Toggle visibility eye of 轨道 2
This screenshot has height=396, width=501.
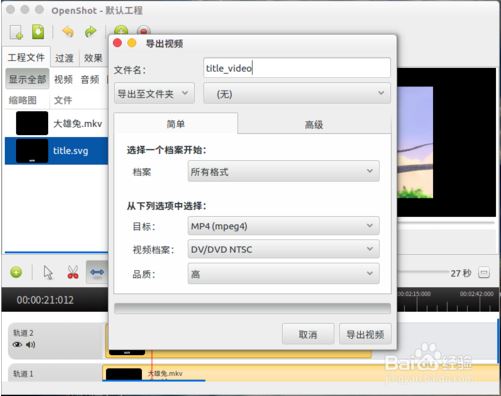tap(17, 344)
